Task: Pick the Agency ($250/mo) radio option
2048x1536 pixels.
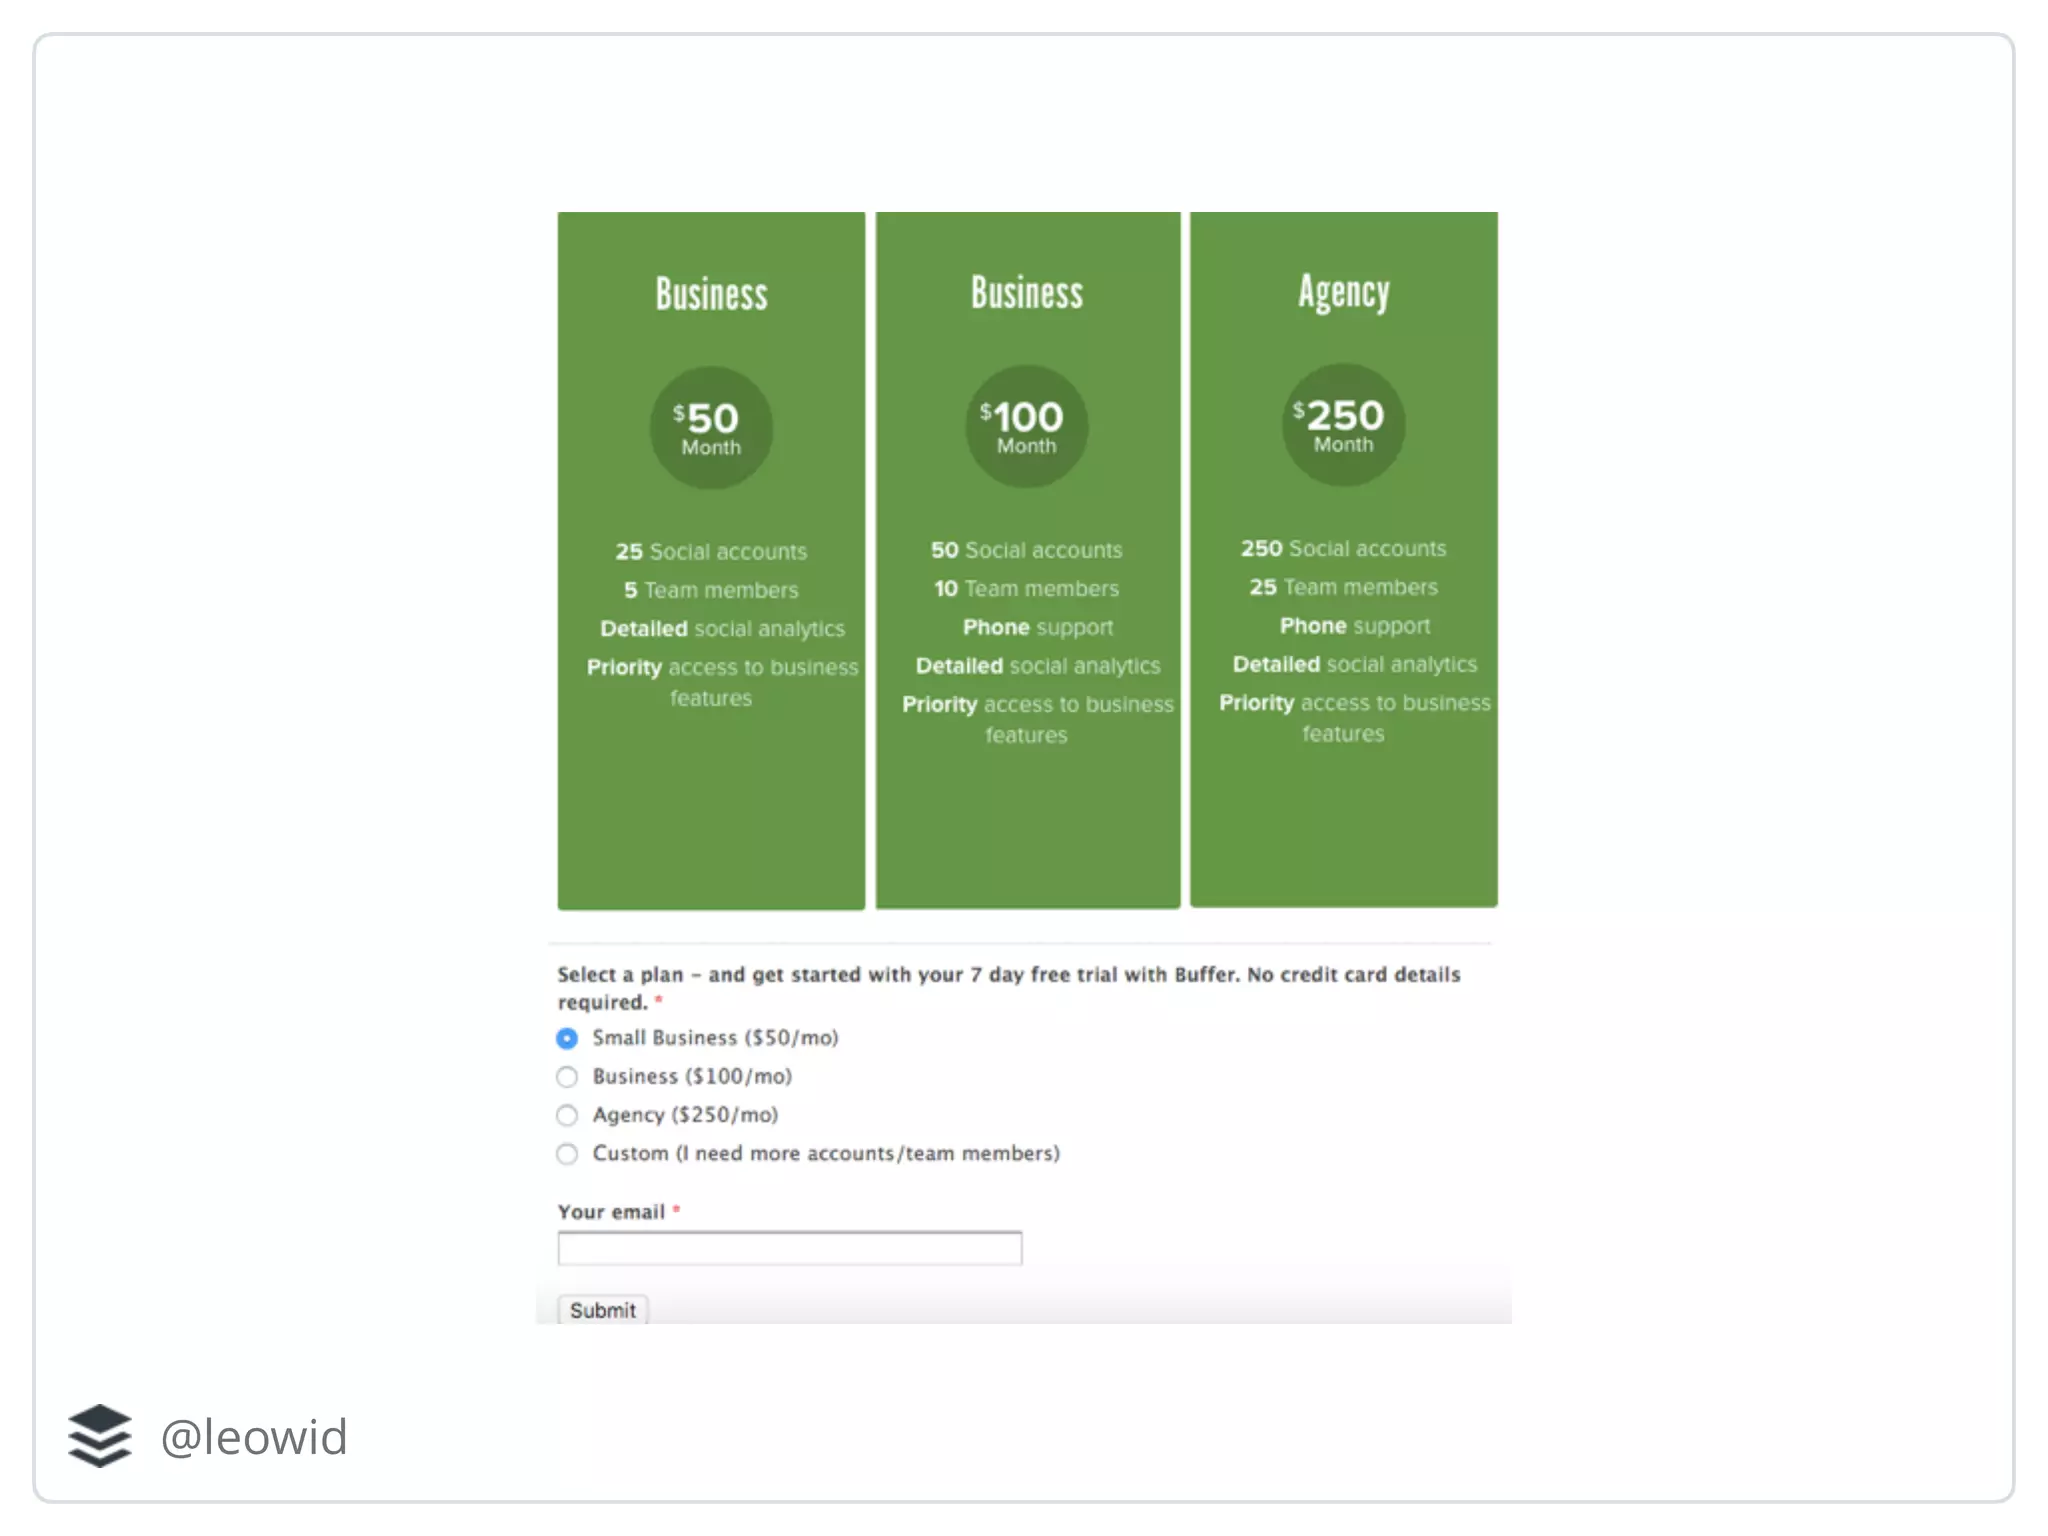Action: point(567,1115)
